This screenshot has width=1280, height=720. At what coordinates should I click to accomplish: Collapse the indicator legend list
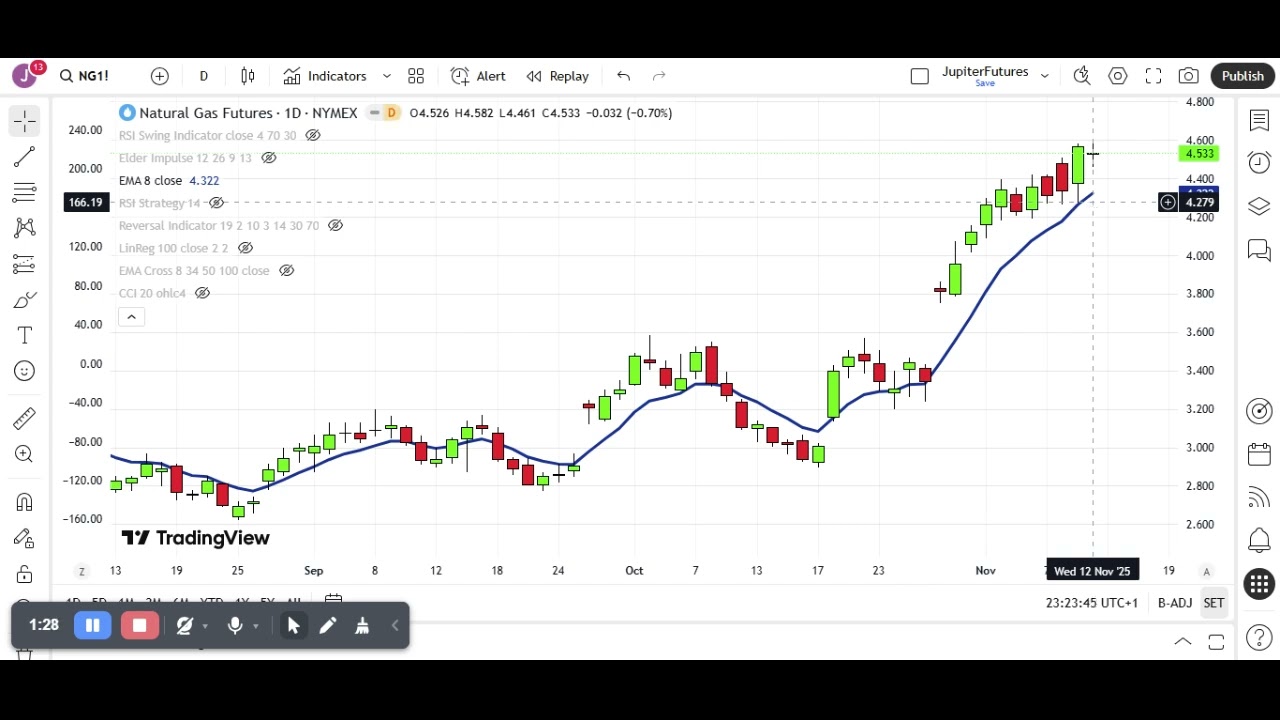pyautogui.click(x=131, y=317)
